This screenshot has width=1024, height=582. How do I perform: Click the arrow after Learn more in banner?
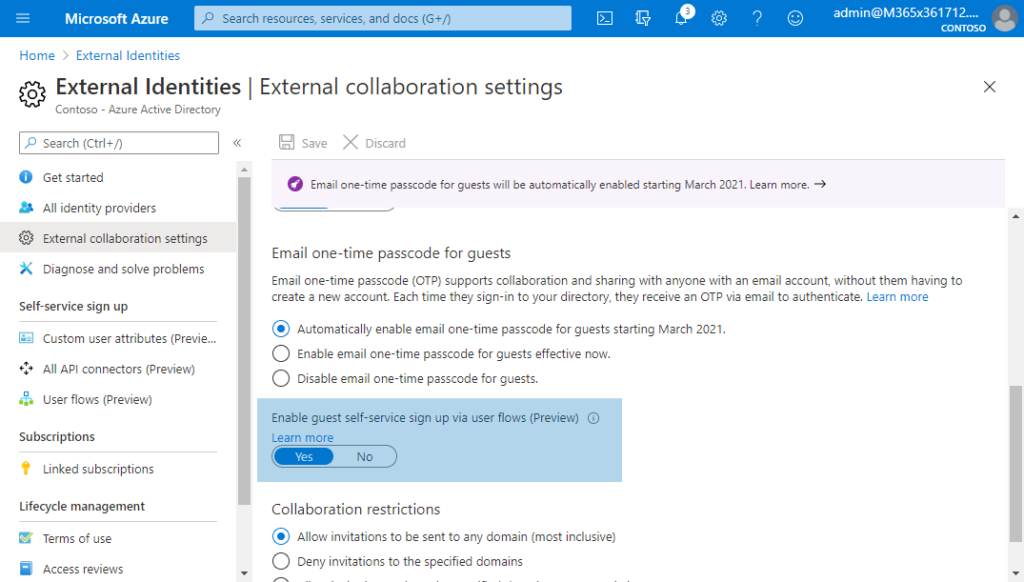tap(820, 184)
